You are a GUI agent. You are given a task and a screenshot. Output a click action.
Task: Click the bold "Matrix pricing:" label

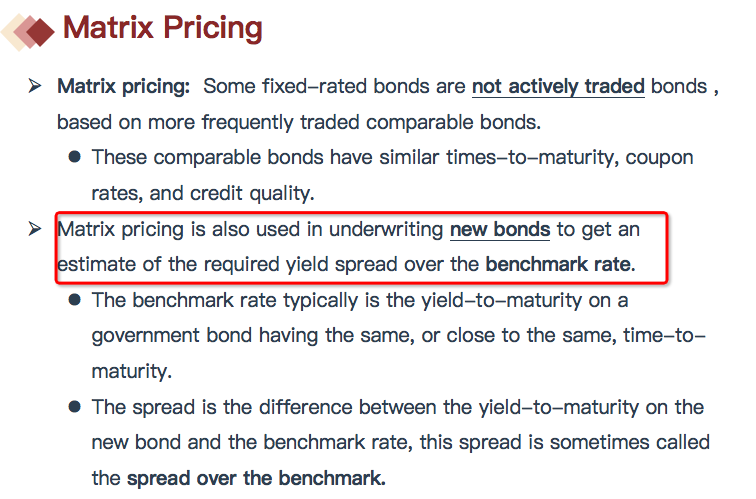(x=123, y=87)
